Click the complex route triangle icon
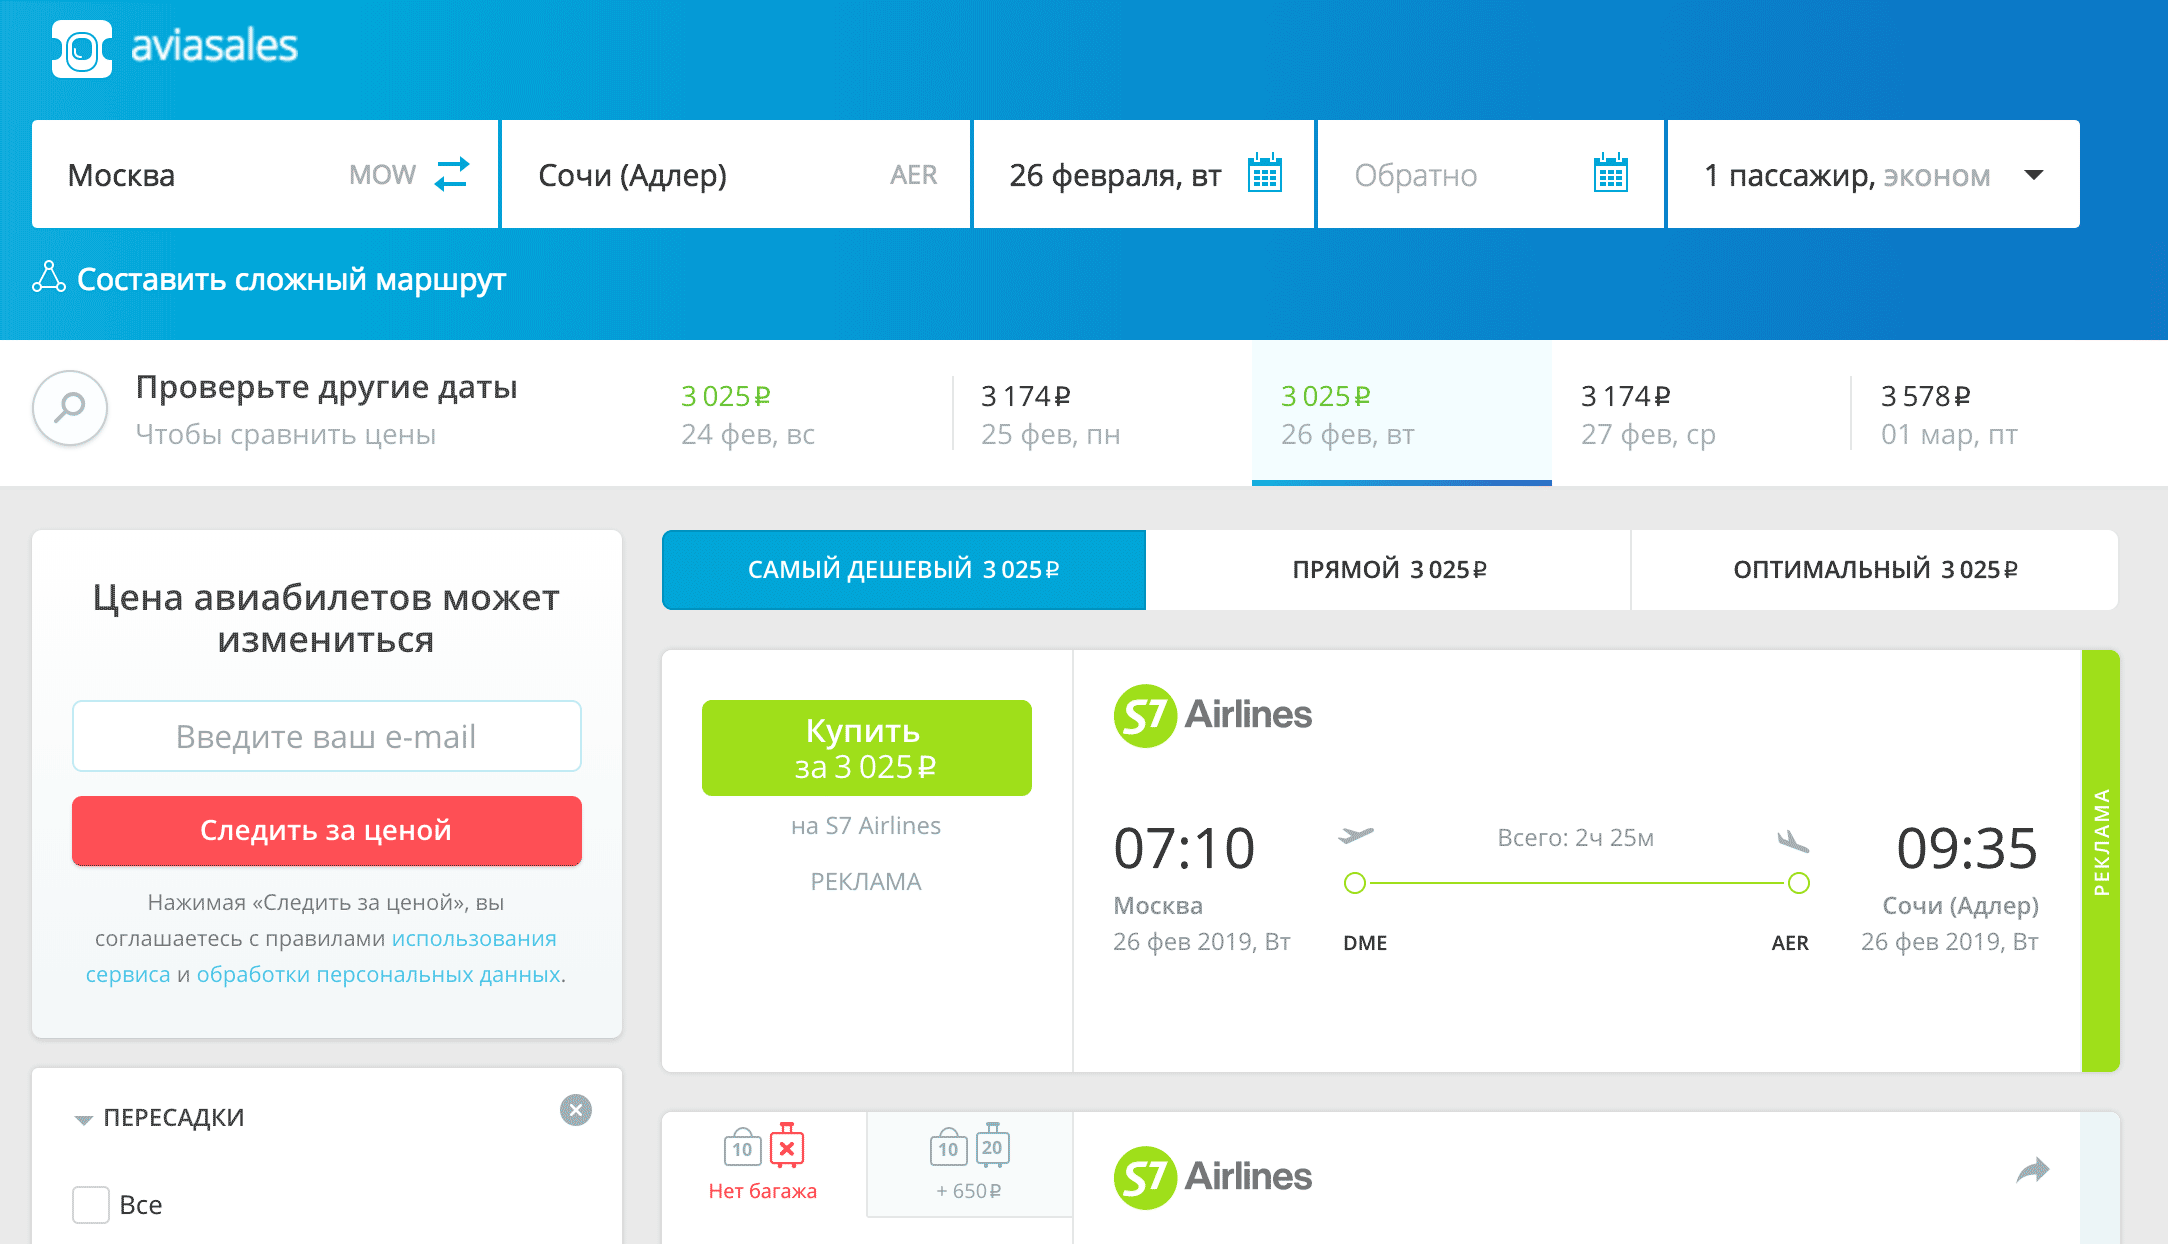Viewport: 2168px width, 1244px height. pos(49,278)
